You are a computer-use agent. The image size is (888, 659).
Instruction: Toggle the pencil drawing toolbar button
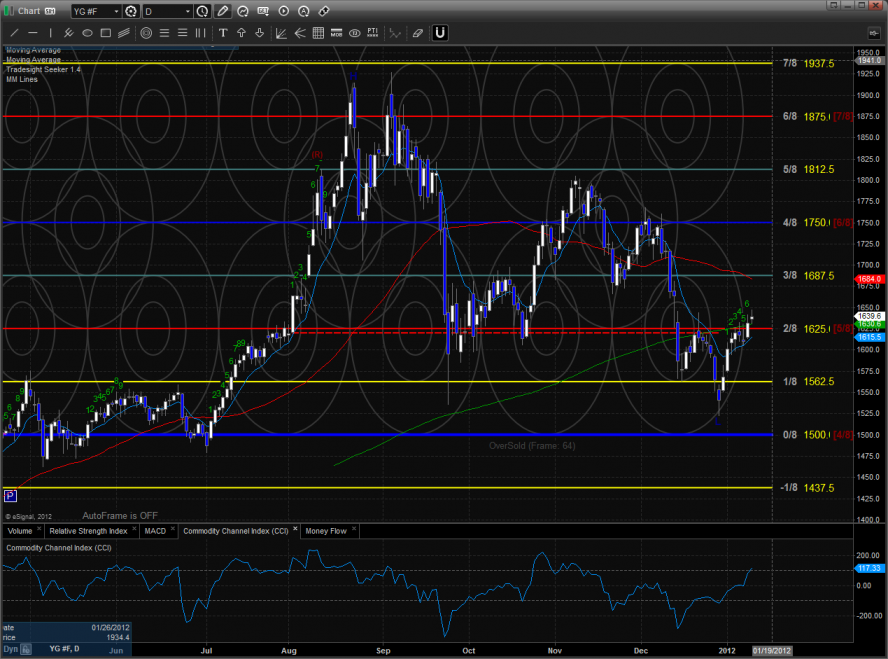[222, 11]
